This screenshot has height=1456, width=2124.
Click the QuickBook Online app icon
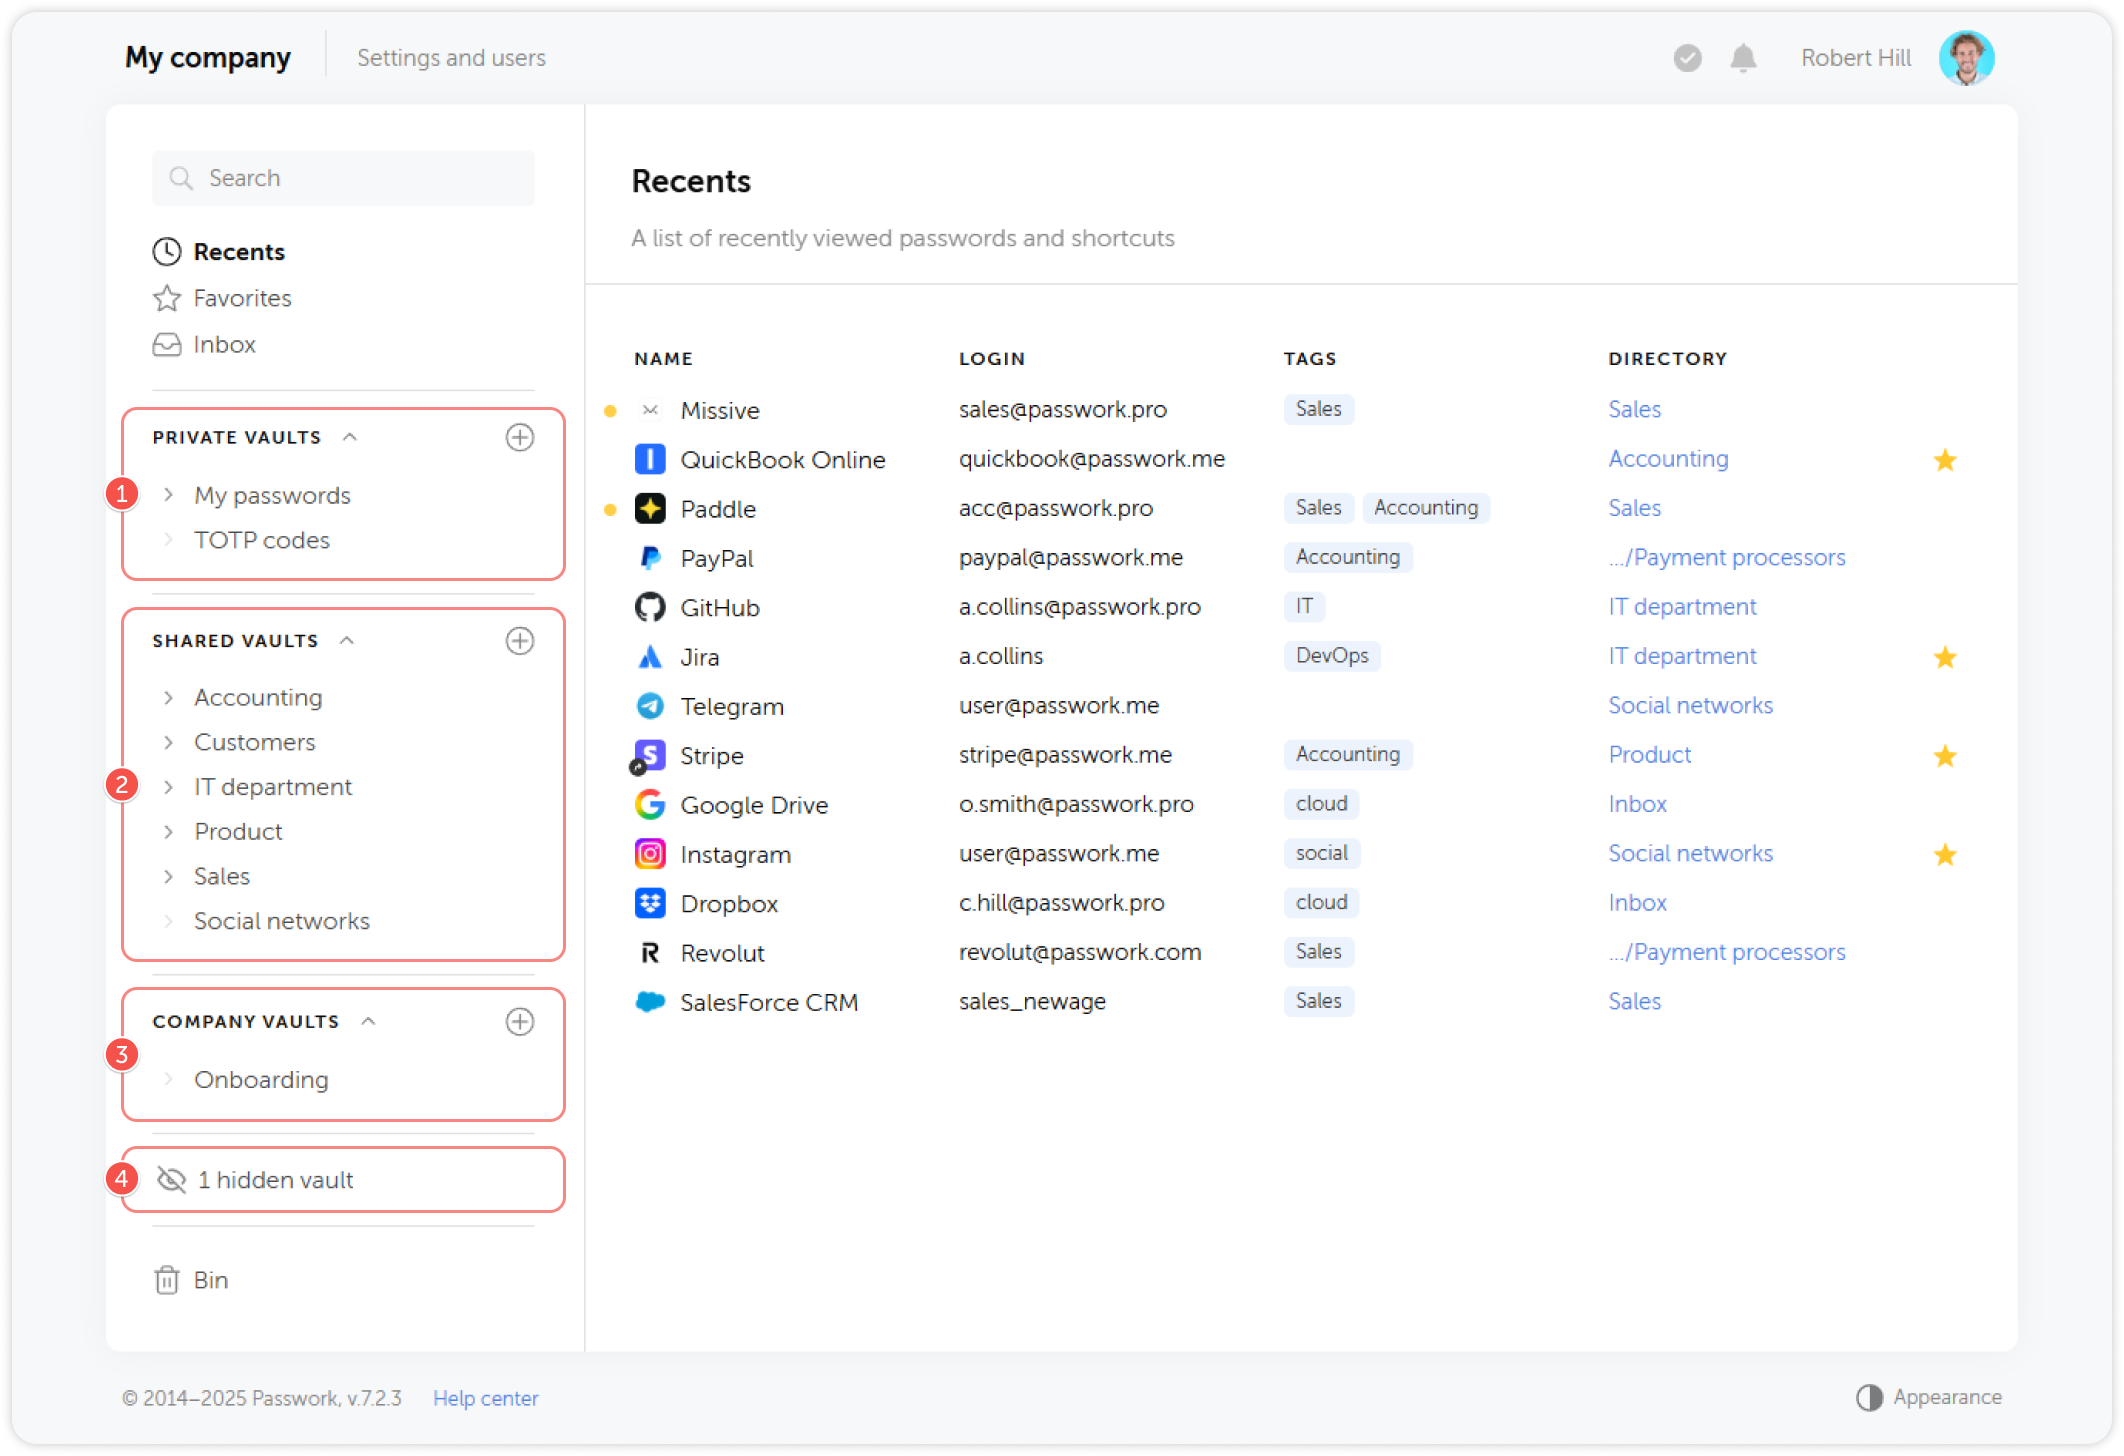(649, 459)
